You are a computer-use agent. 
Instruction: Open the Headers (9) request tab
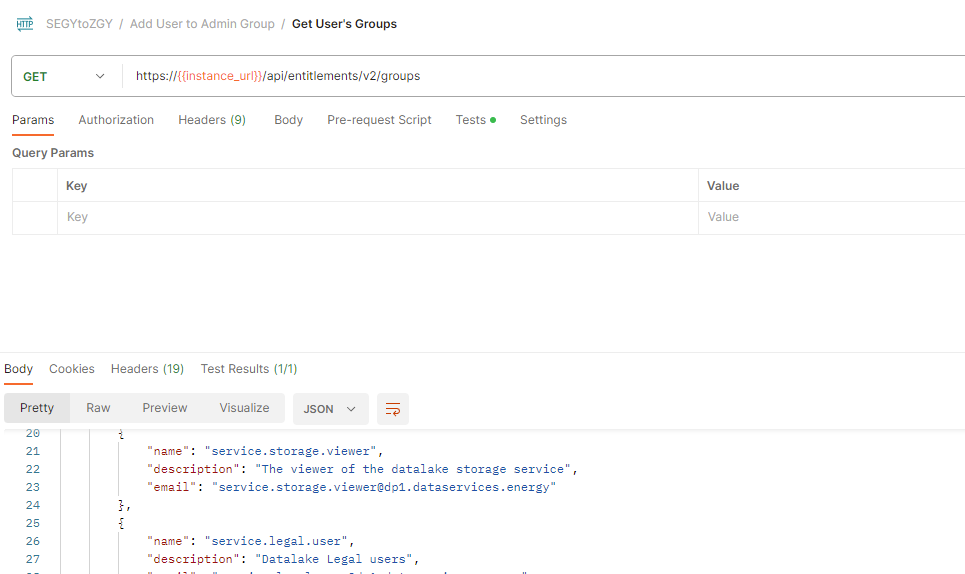pyautogui.click(x=212, y=120)
